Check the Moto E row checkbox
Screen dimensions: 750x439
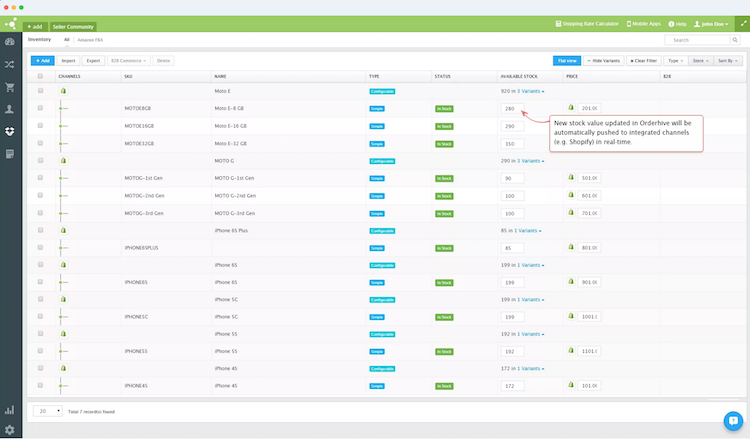coord(41,91)
